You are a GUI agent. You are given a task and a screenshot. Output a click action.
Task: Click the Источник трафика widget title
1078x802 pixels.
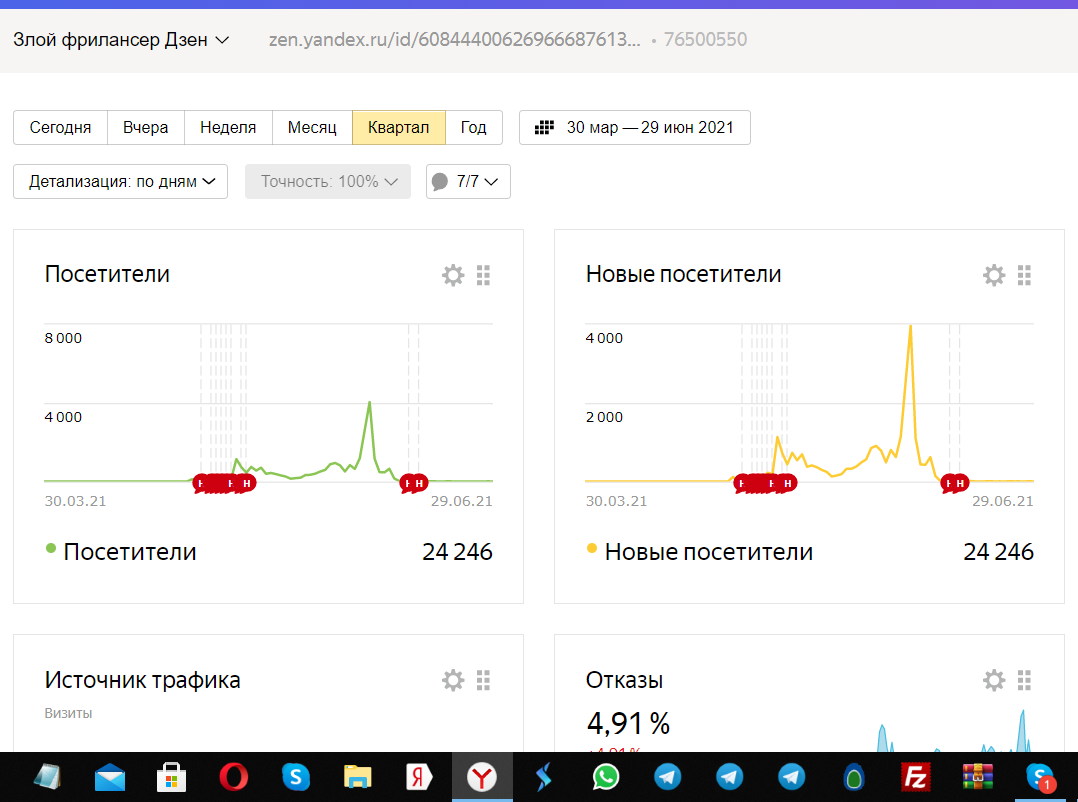(x=142, y=680)
